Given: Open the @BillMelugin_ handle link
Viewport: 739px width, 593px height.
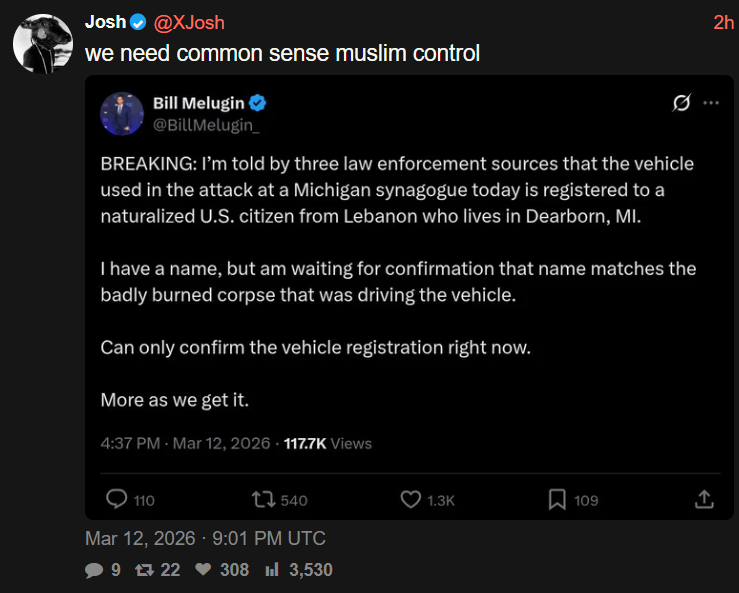Looking at the screenshot, I should point(206,125).
